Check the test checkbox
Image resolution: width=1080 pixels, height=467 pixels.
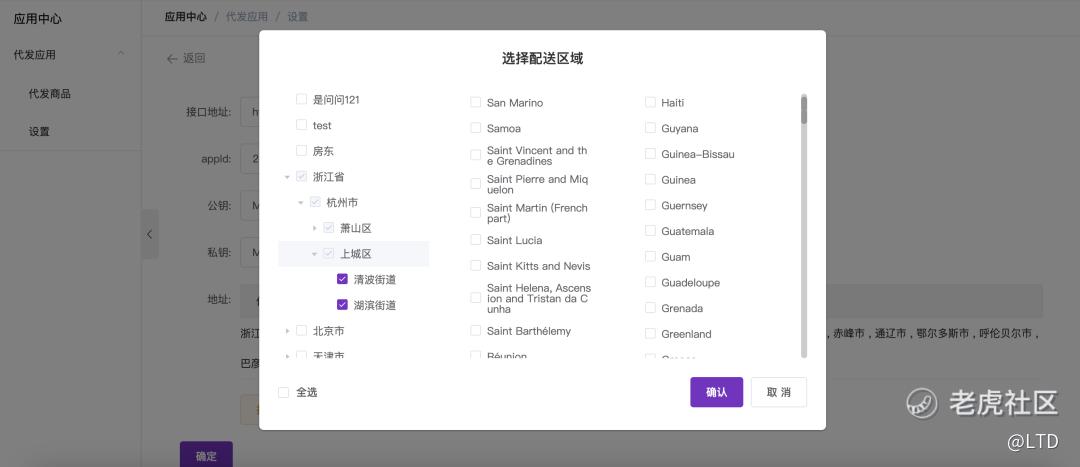[301, 125]
